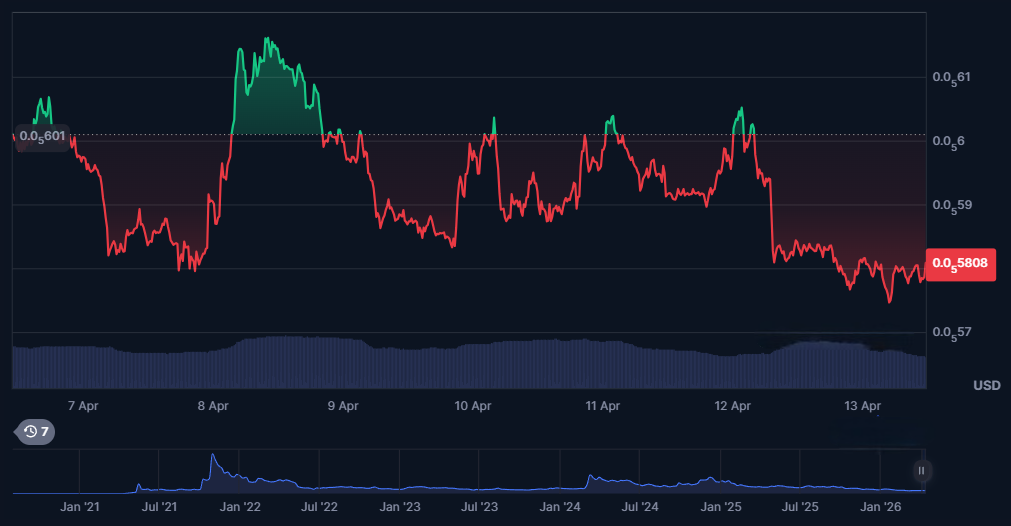This screenshot has width=1011, height=526.
Task: Select the 13 Apr date label
Action: pos(863,406)
